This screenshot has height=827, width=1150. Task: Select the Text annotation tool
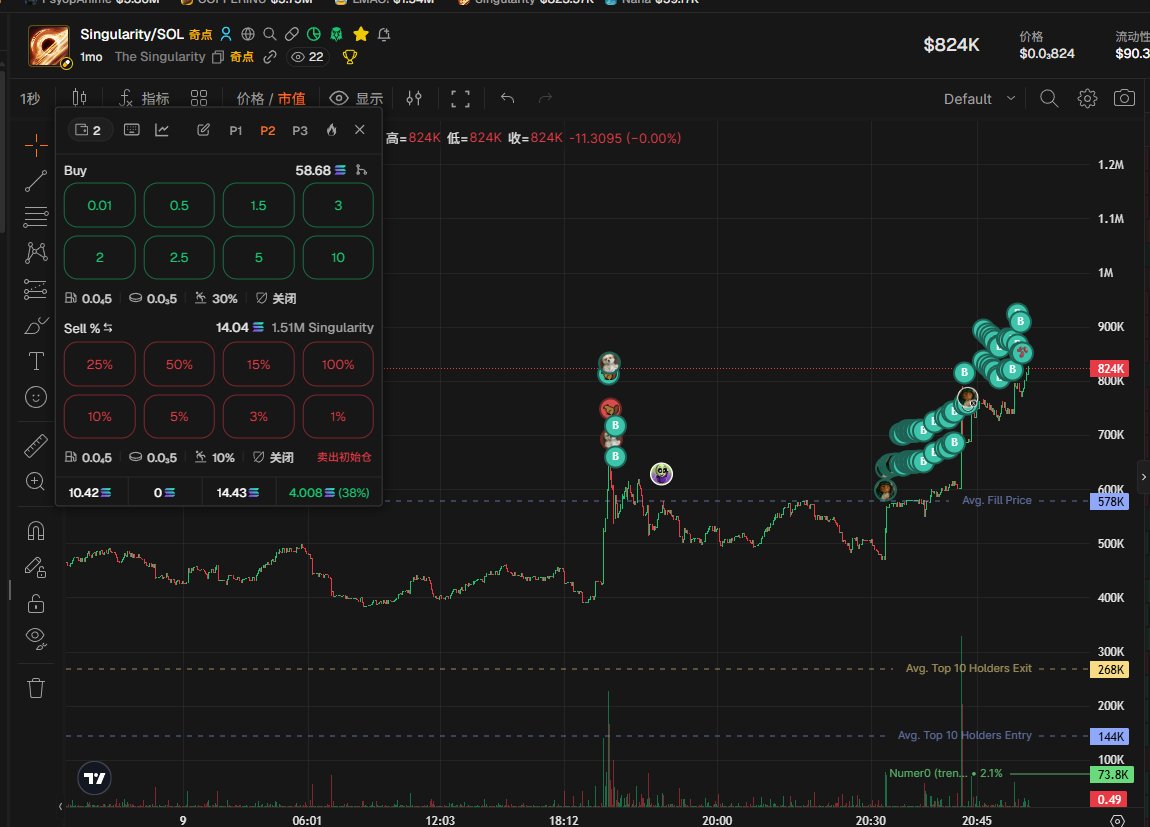36,361
